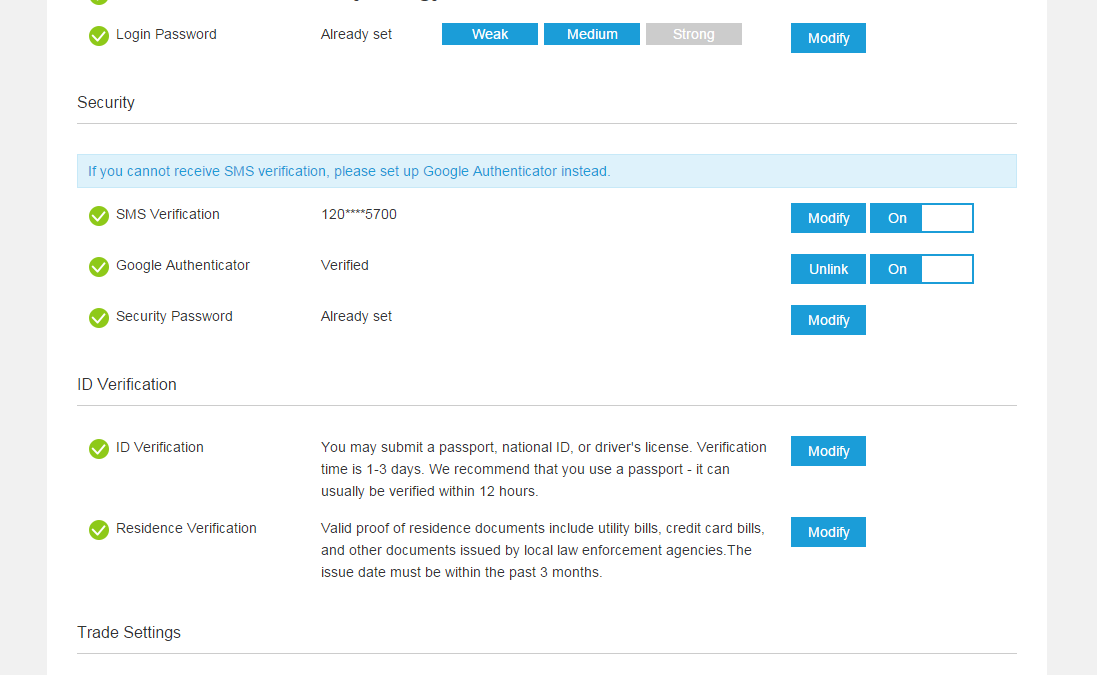Click the Medium password strength segment
Image resolution: width=1097 pixels, height=675 pixels.
click(x=592, y=34)
